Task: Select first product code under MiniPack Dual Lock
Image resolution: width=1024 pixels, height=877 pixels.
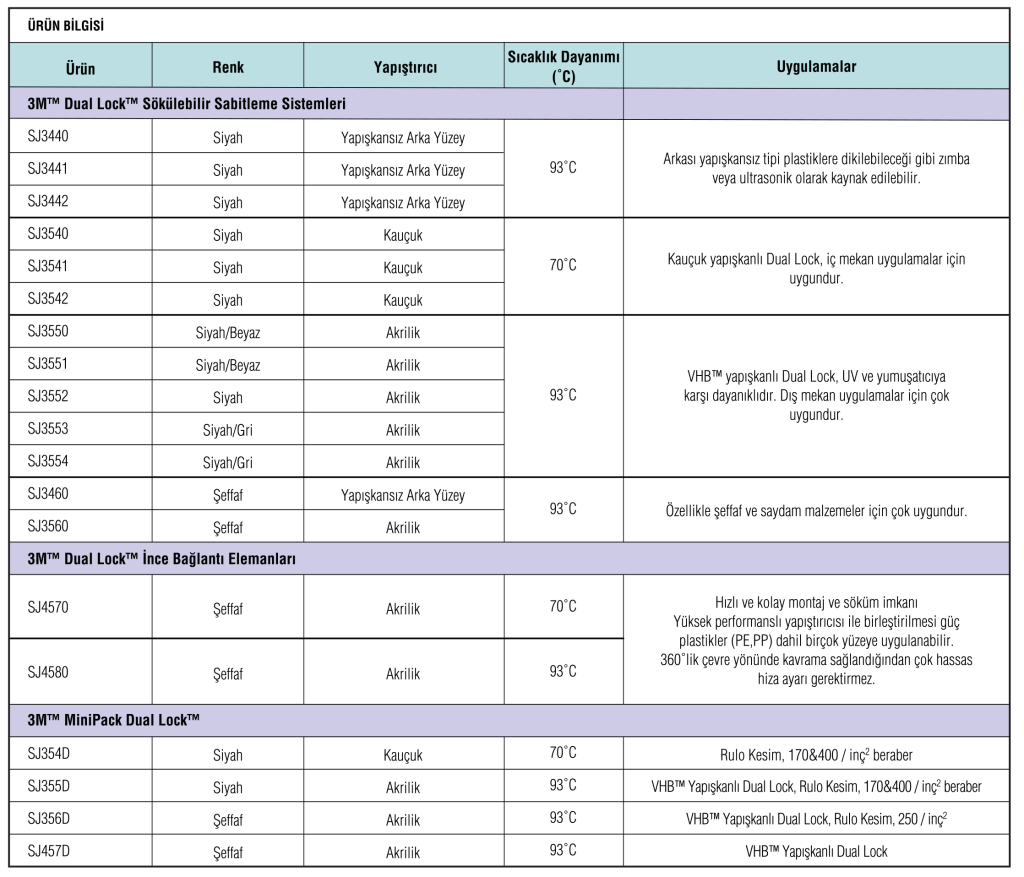Action: (48, 755)
